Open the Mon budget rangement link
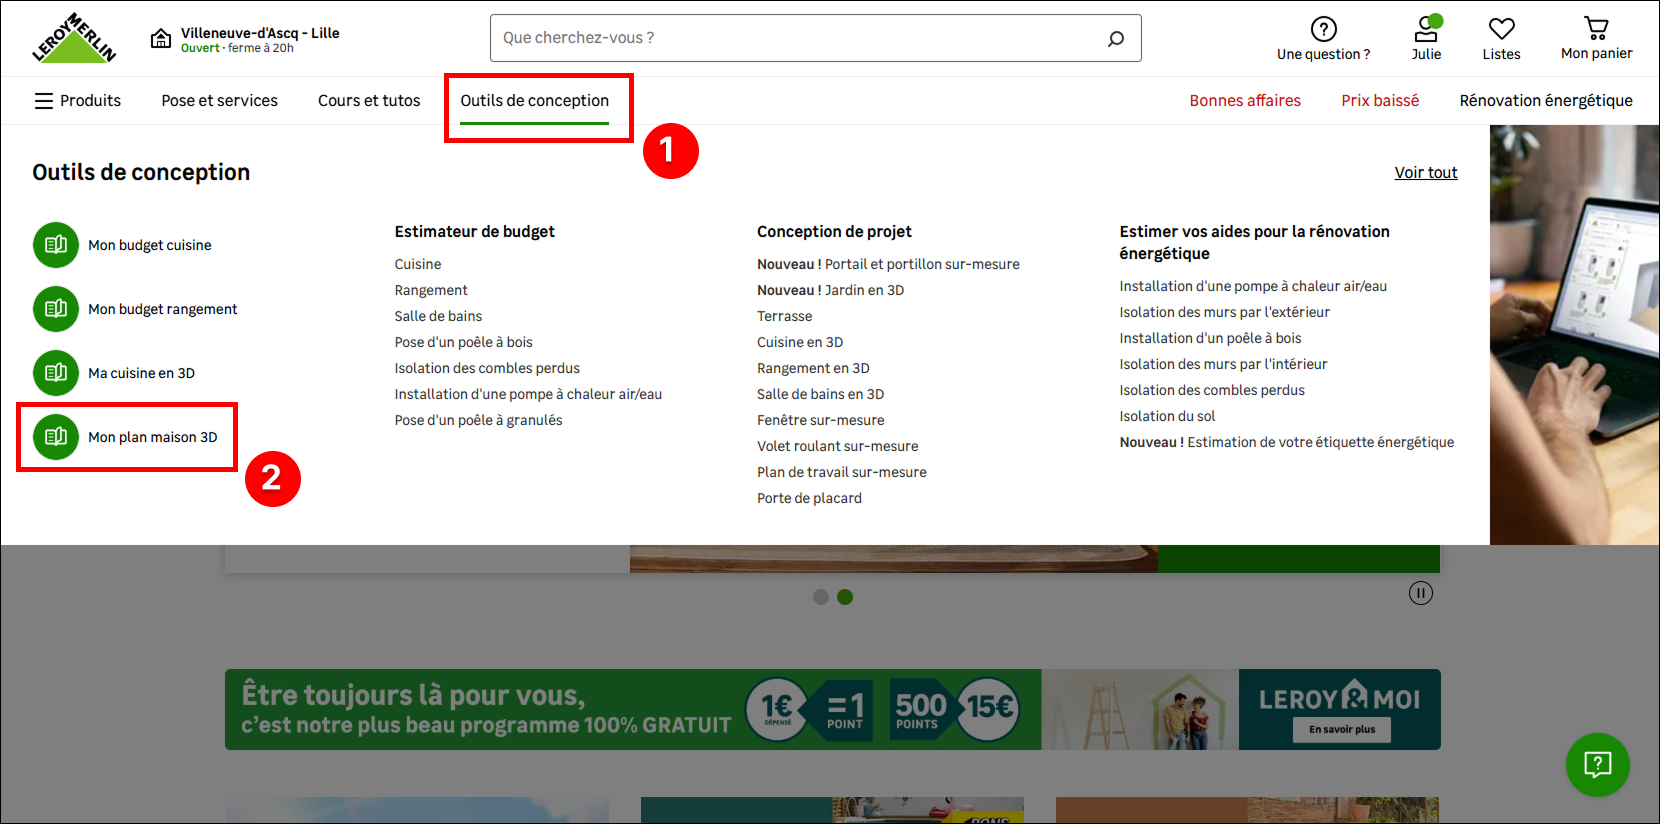 point(163,309)
